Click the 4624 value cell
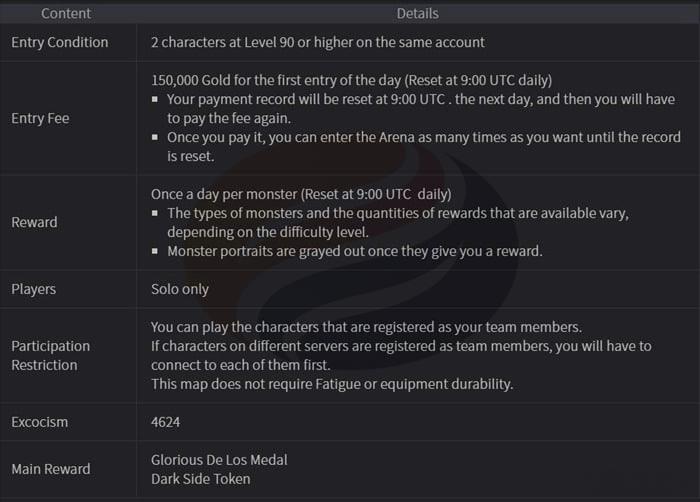The width and height of the screenshot is (700, 502). point(165,422)
